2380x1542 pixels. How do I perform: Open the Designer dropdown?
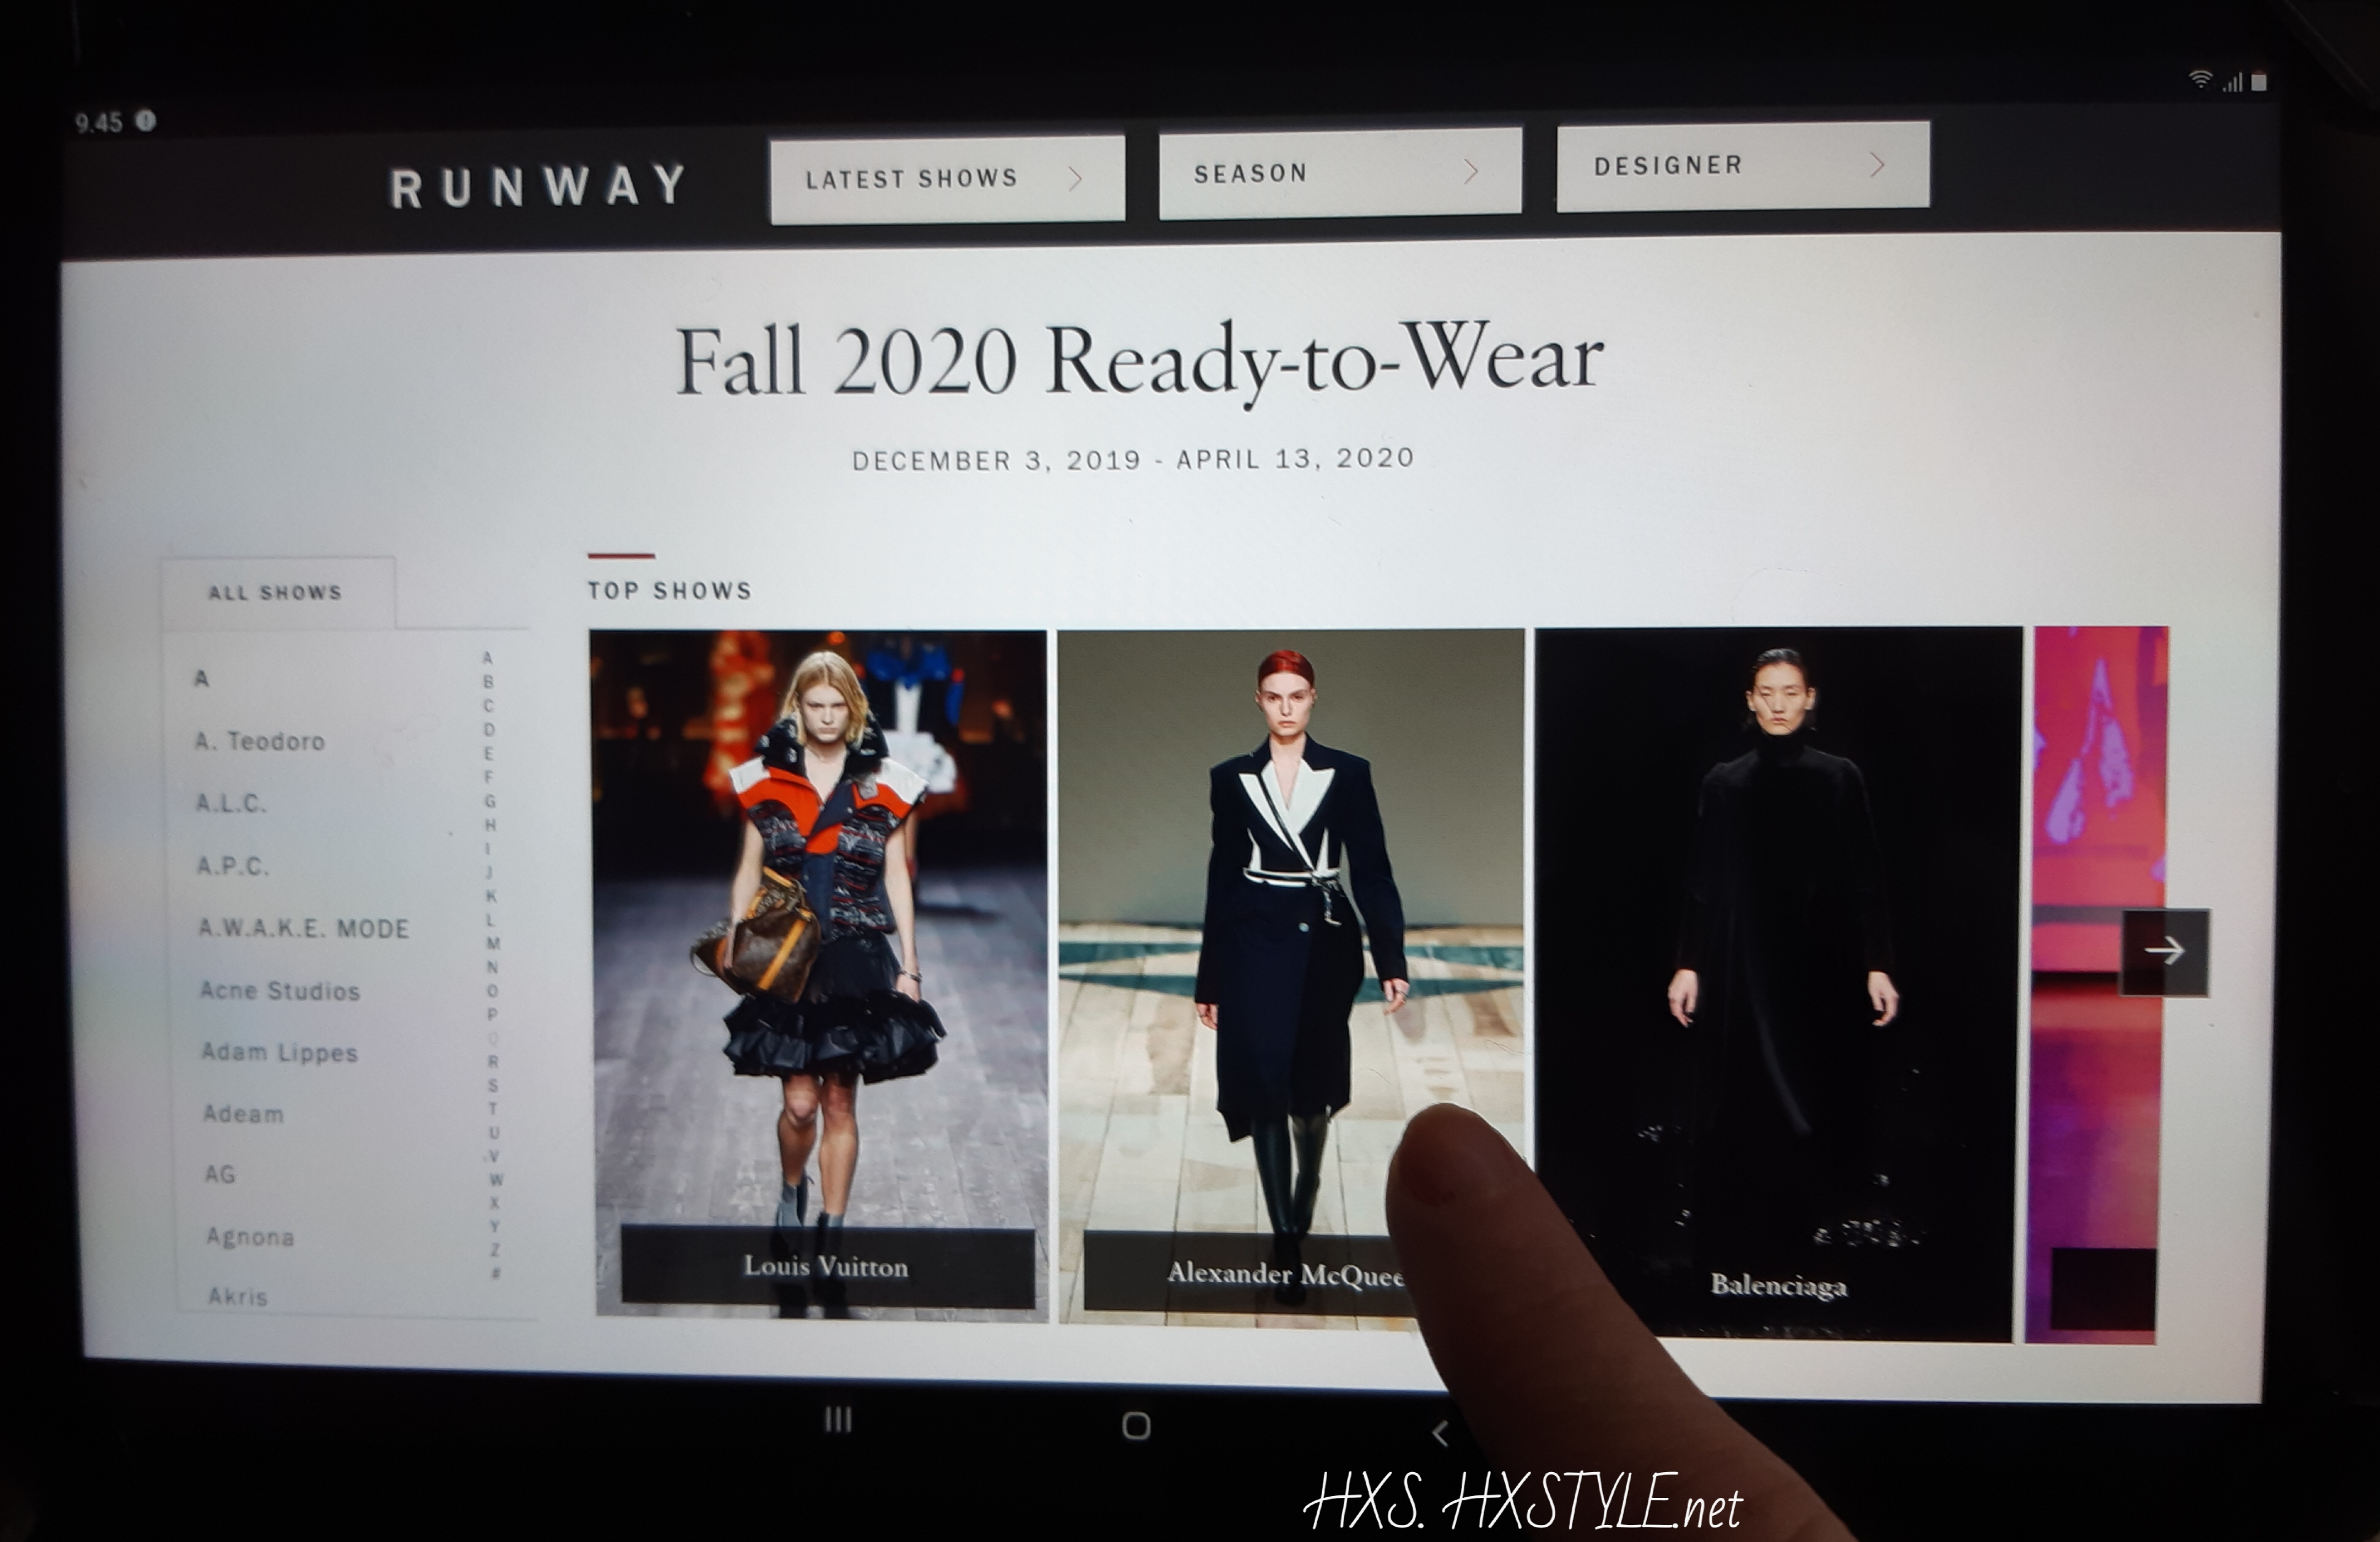[1743, 166]
